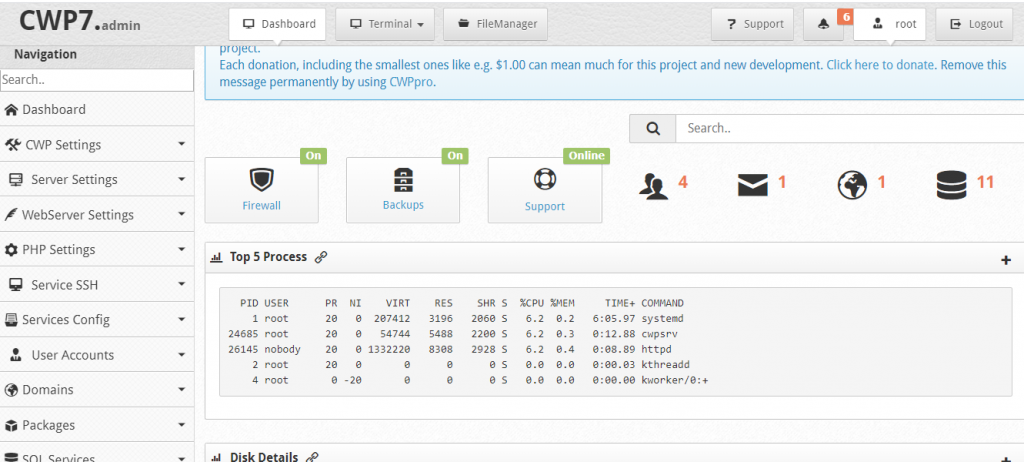
Task: Click the server icon next to Server Settings
Action: pyautogui.click(x=16, y=180)
